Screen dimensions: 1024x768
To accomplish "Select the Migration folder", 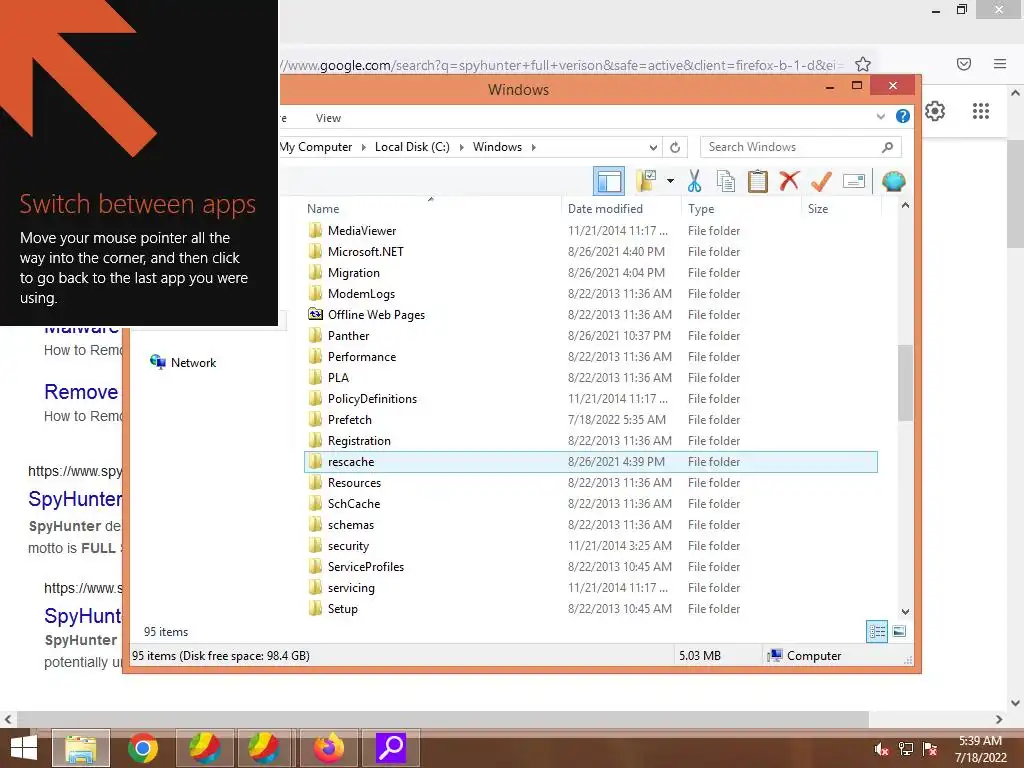I will pyautogui.click(x=353, y=272).
